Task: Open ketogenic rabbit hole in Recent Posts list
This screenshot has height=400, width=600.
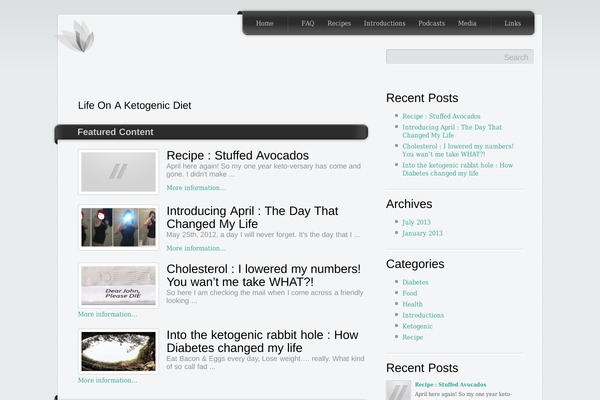Action: tap(457, 169)
